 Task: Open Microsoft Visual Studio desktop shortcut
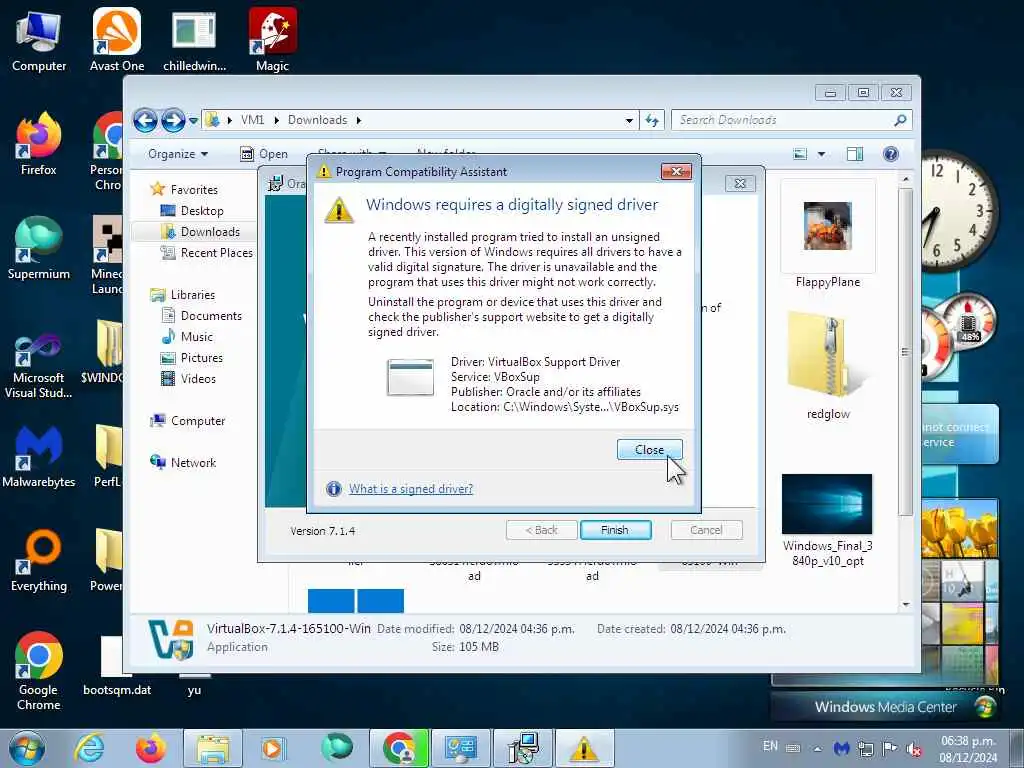39,366
